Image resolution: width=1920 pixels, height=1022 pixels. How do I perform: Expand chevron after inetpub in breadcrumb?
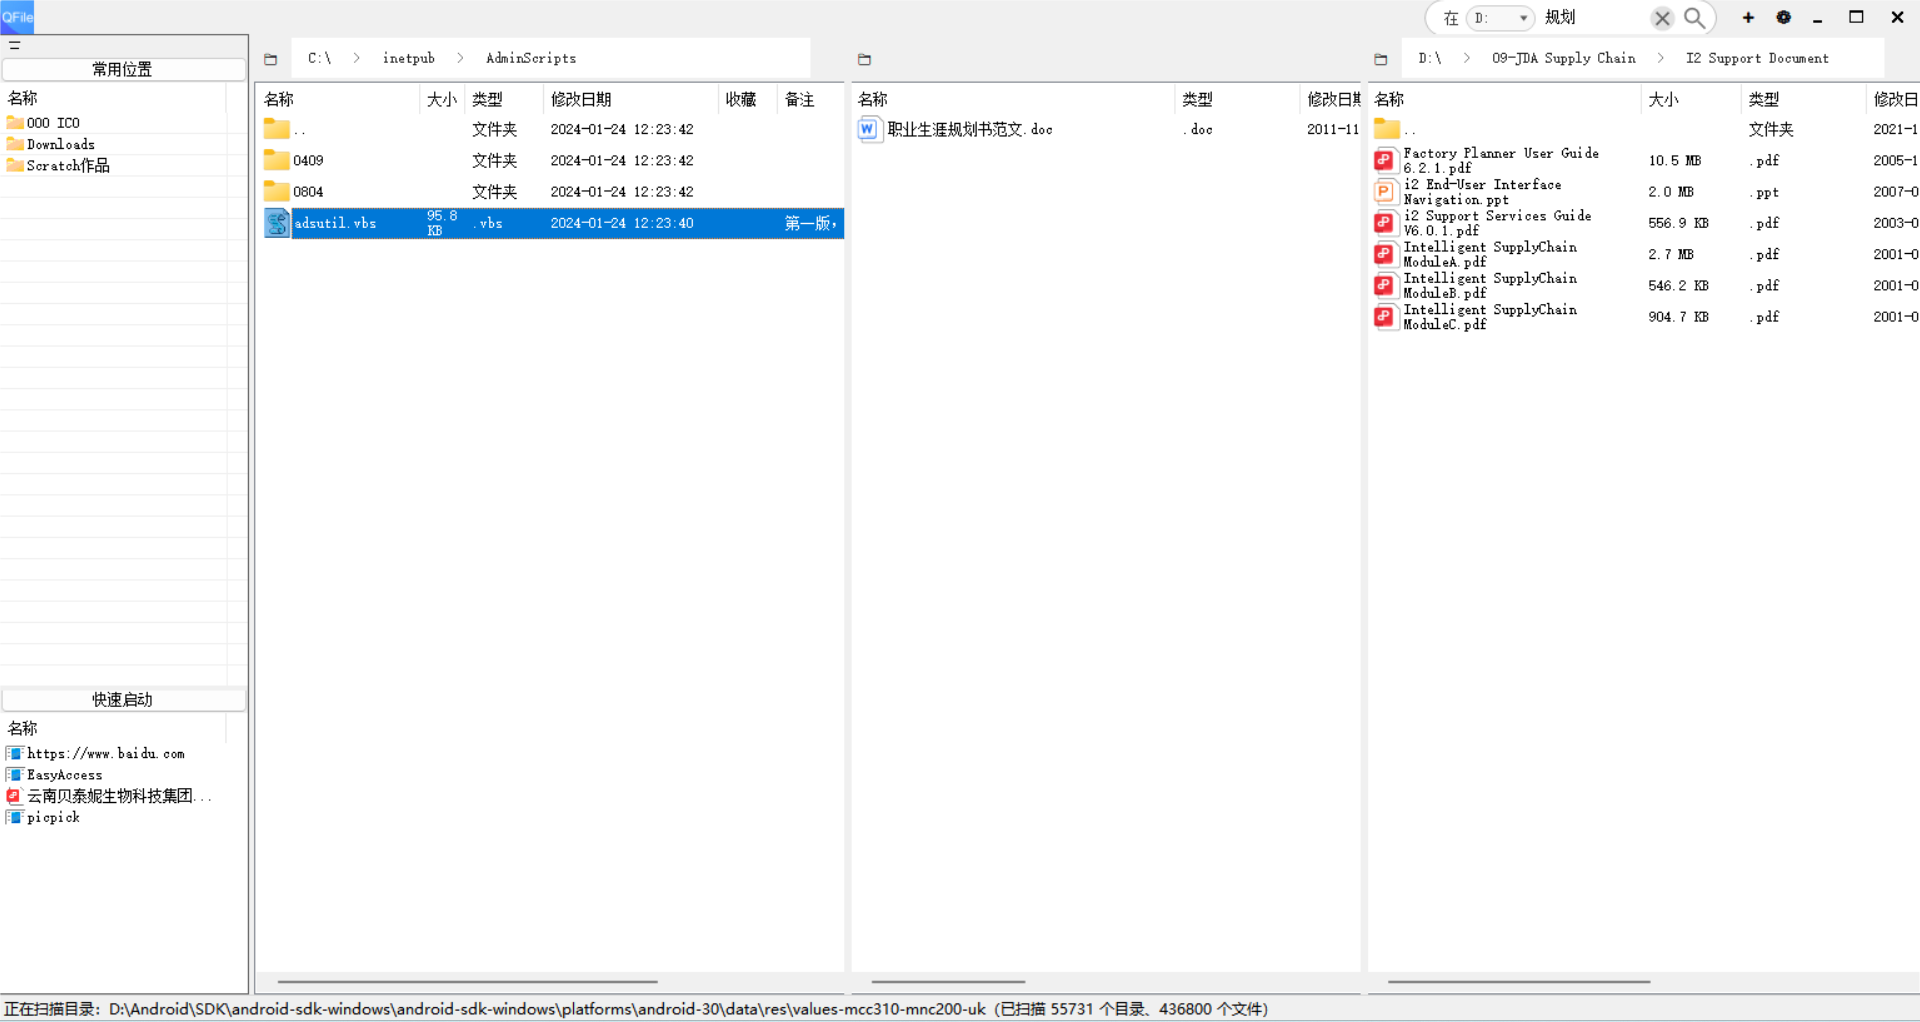tap(460, 58)
